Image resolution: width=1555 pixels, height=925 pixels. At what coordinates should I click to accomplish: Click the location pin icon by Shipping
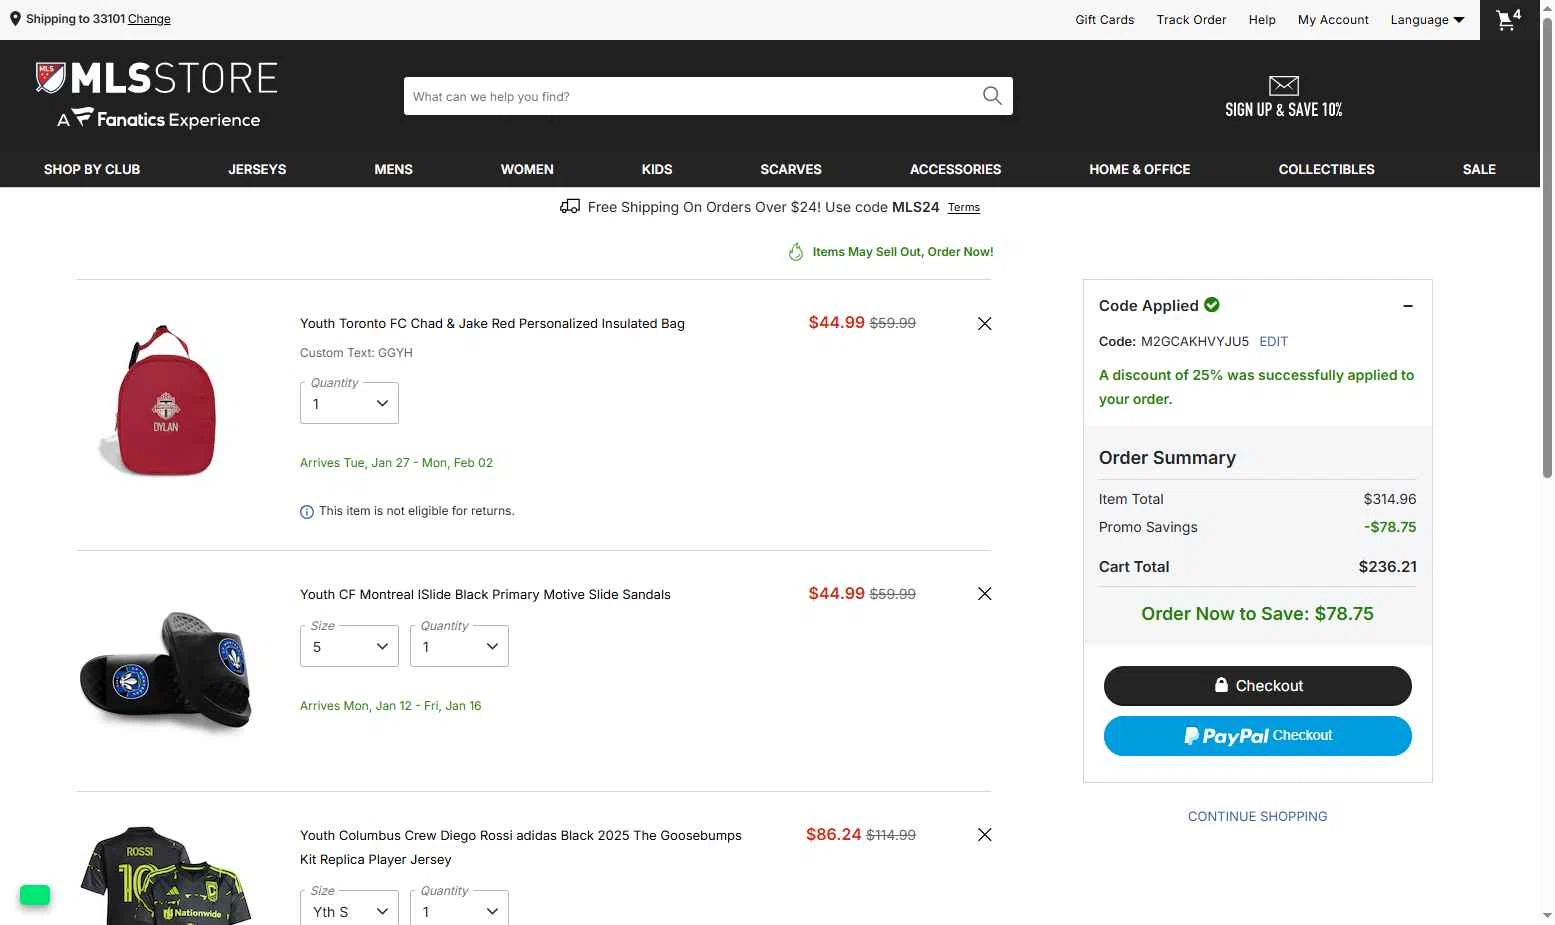15,19
